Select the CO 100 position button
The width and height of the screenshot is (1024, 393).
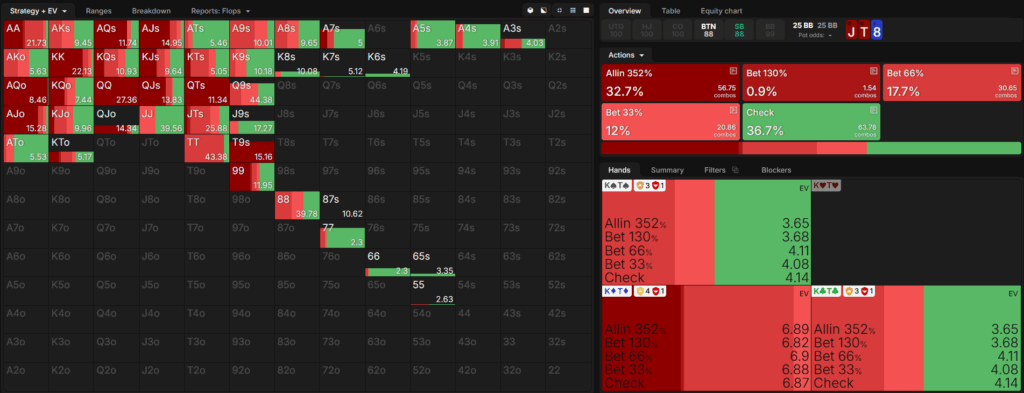pos(677,30)
